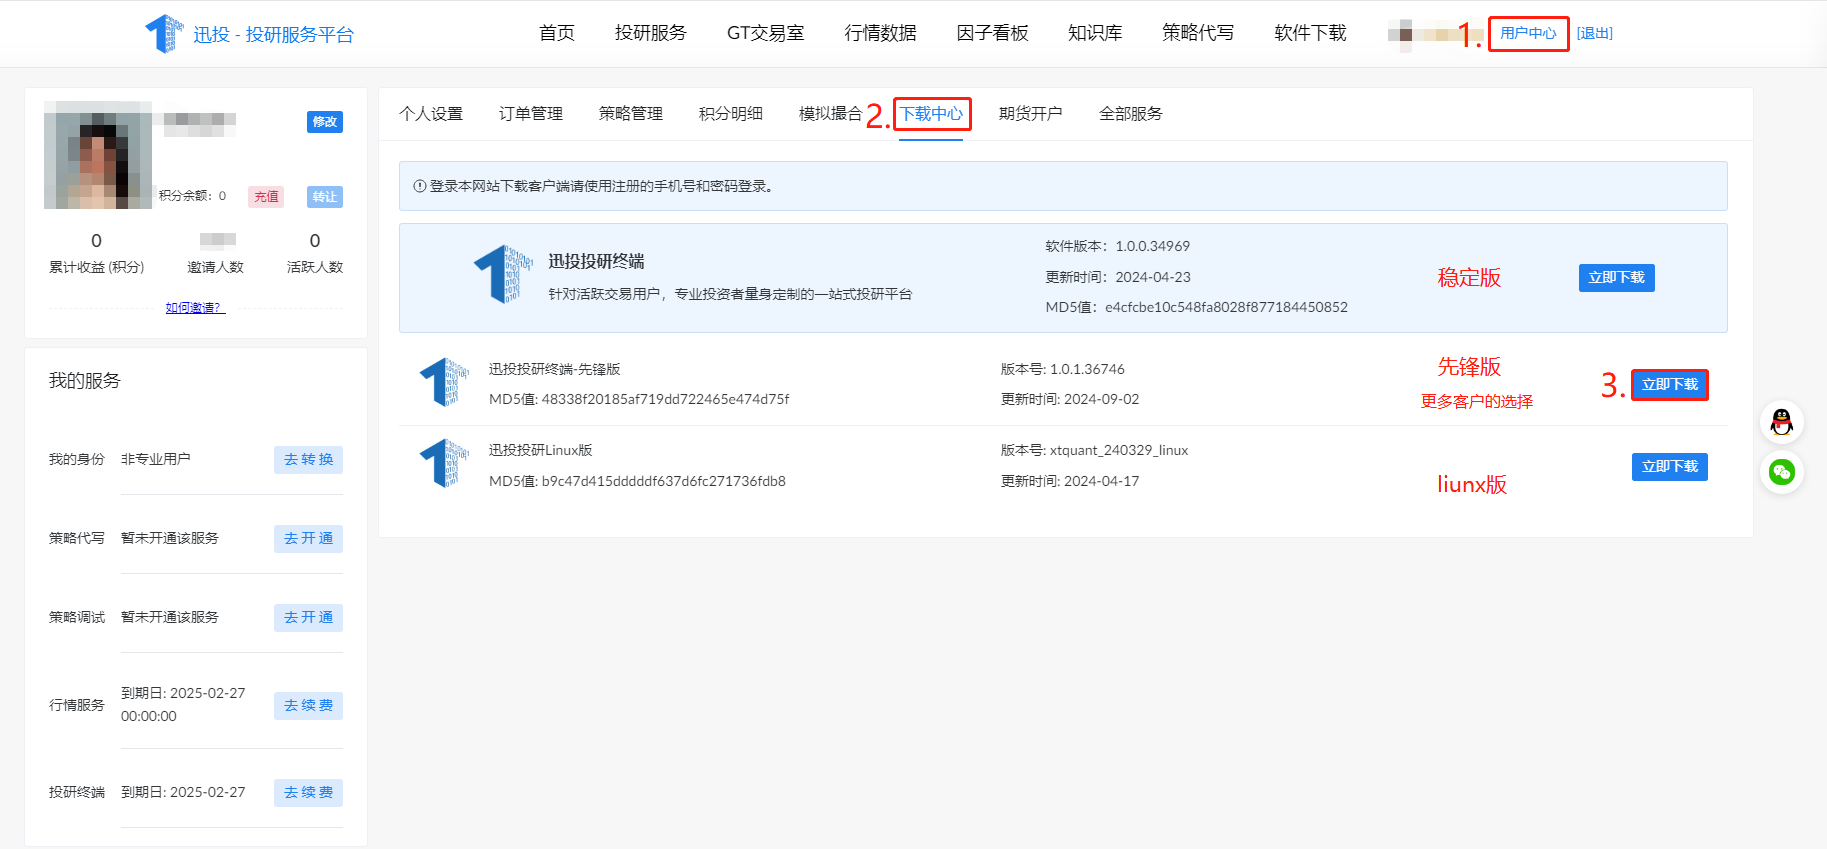Click the 迅投投研终端 product title
Viewport: 1827px width, 849px height.
pyautogui.click(x=596, y=262)
